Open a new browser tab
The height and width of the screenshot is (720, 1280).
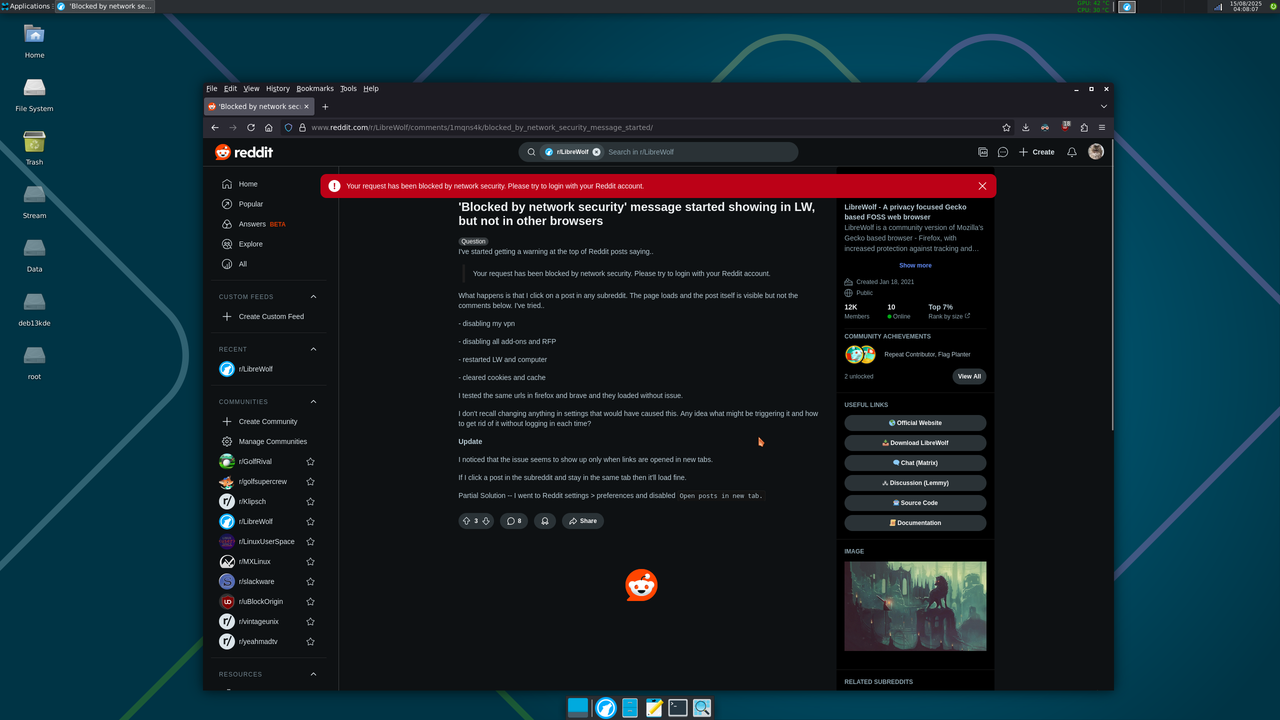(x=325, y=106)
